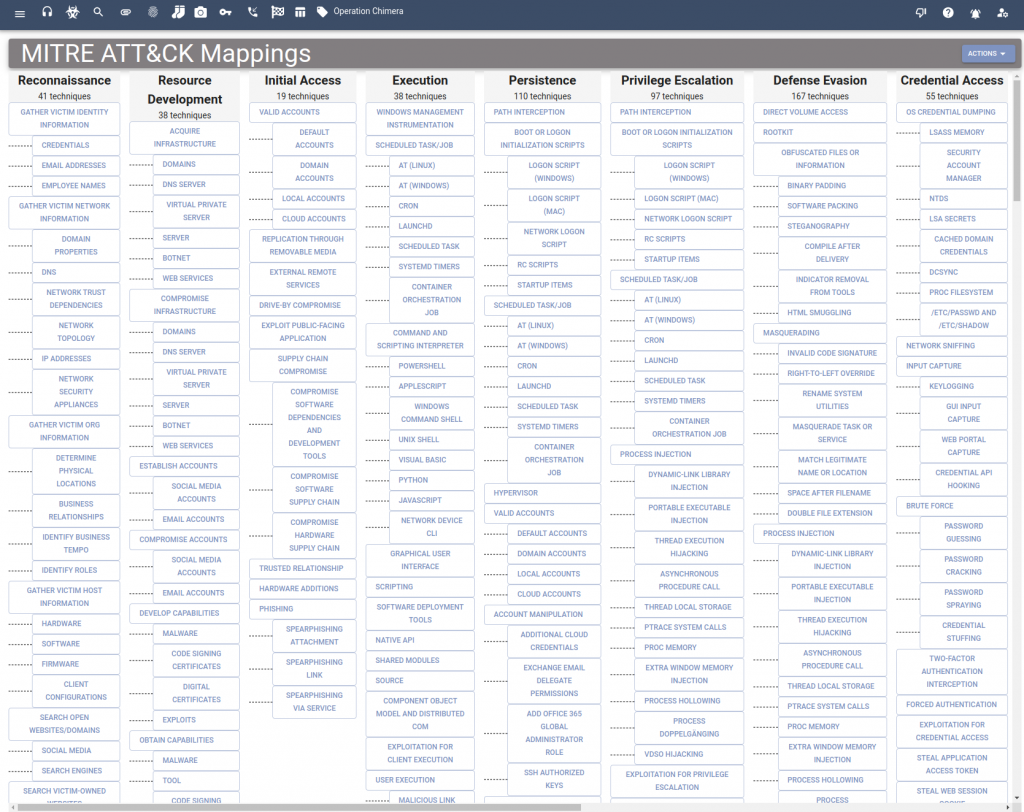Open the user settings icon at top right
This screenshot has width=1024, height=812.
pos(1003,13)
